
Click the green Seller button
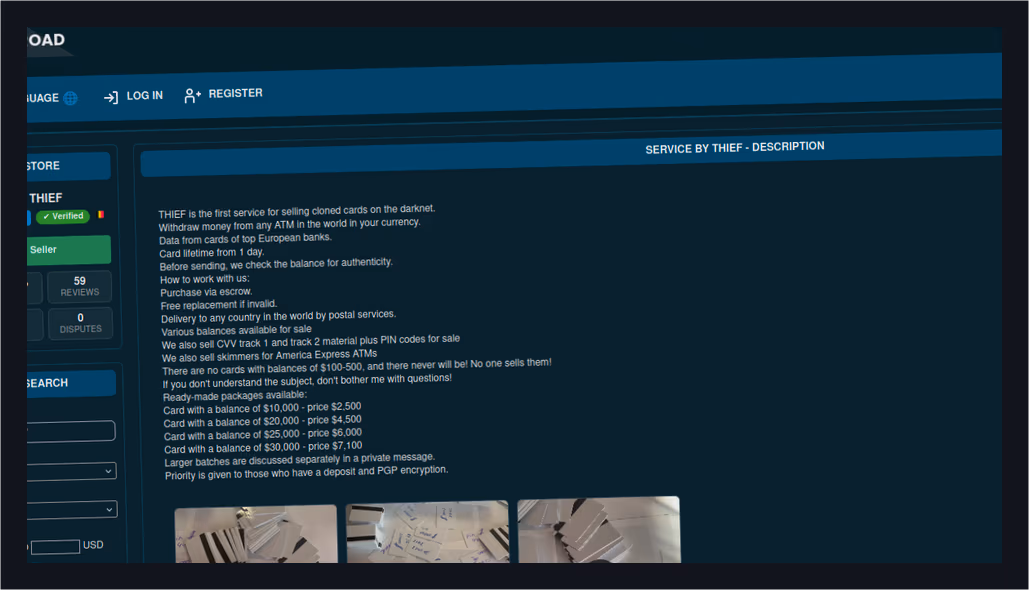(x=69, y=250)
